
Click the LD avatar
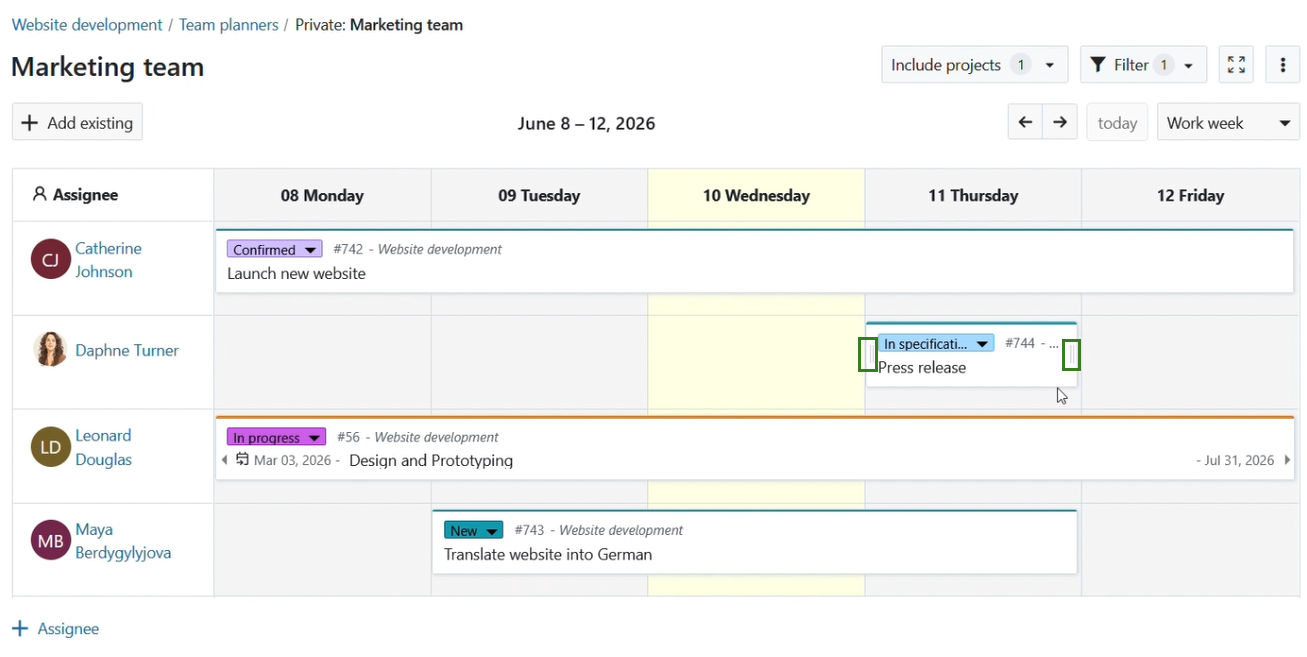[50, 447]
